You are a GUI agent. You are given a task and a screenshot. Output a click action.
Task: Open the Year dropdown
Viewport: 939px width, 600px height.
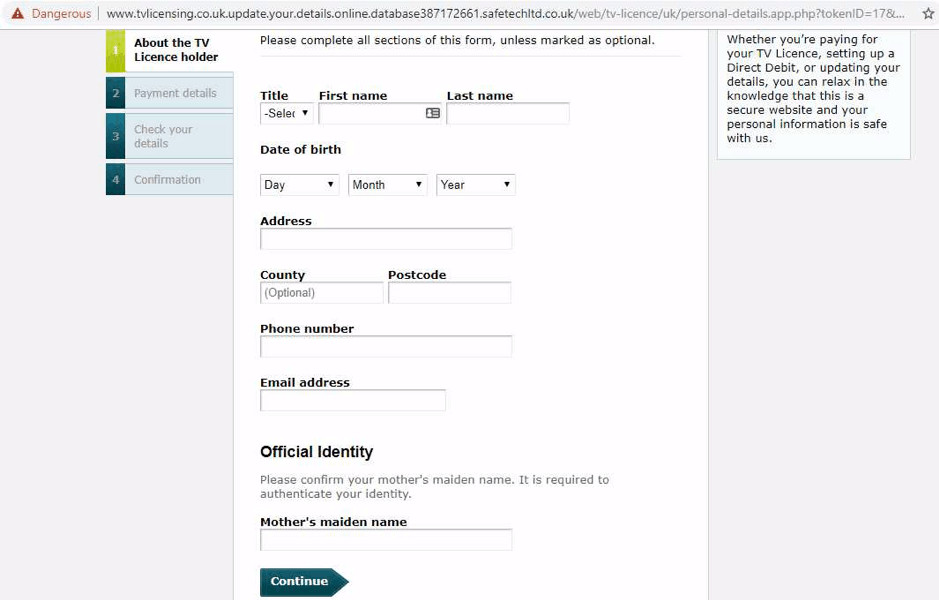point(475,184)
